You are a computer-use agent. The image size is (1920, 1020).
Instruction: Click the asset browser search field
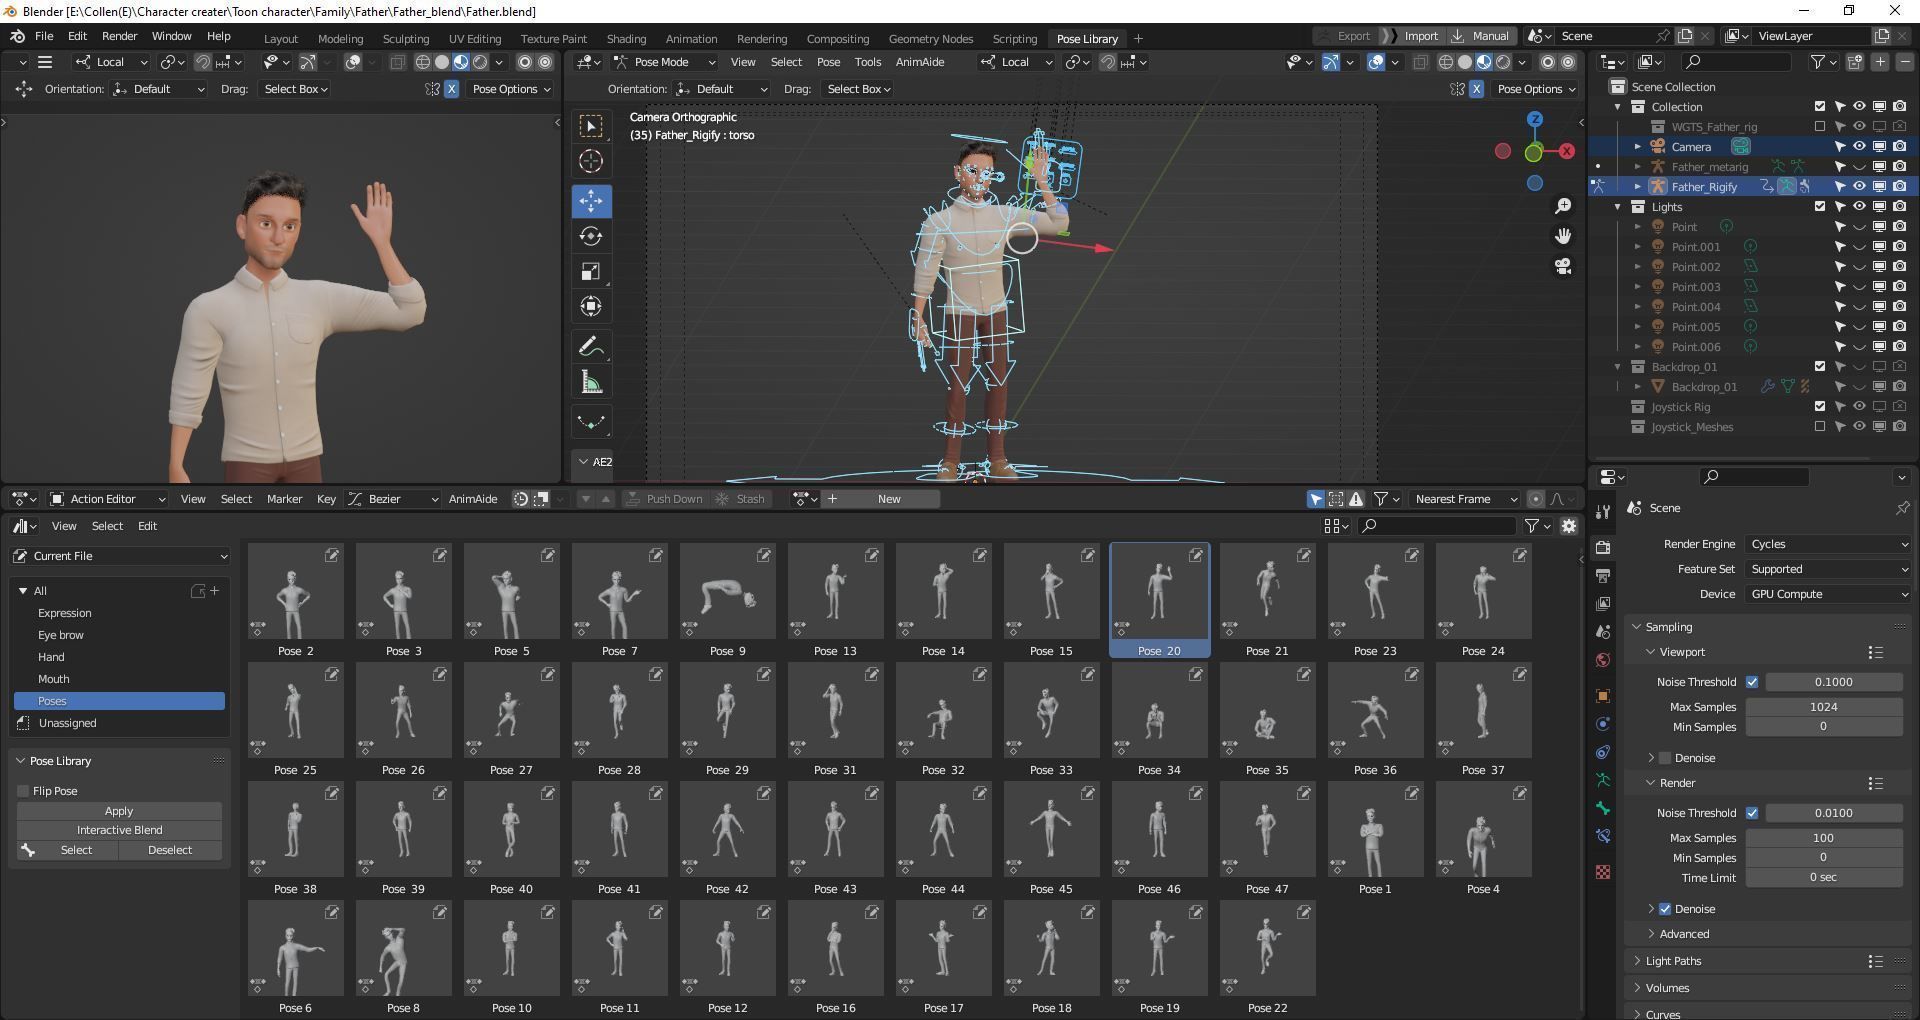pos(1436,525)
